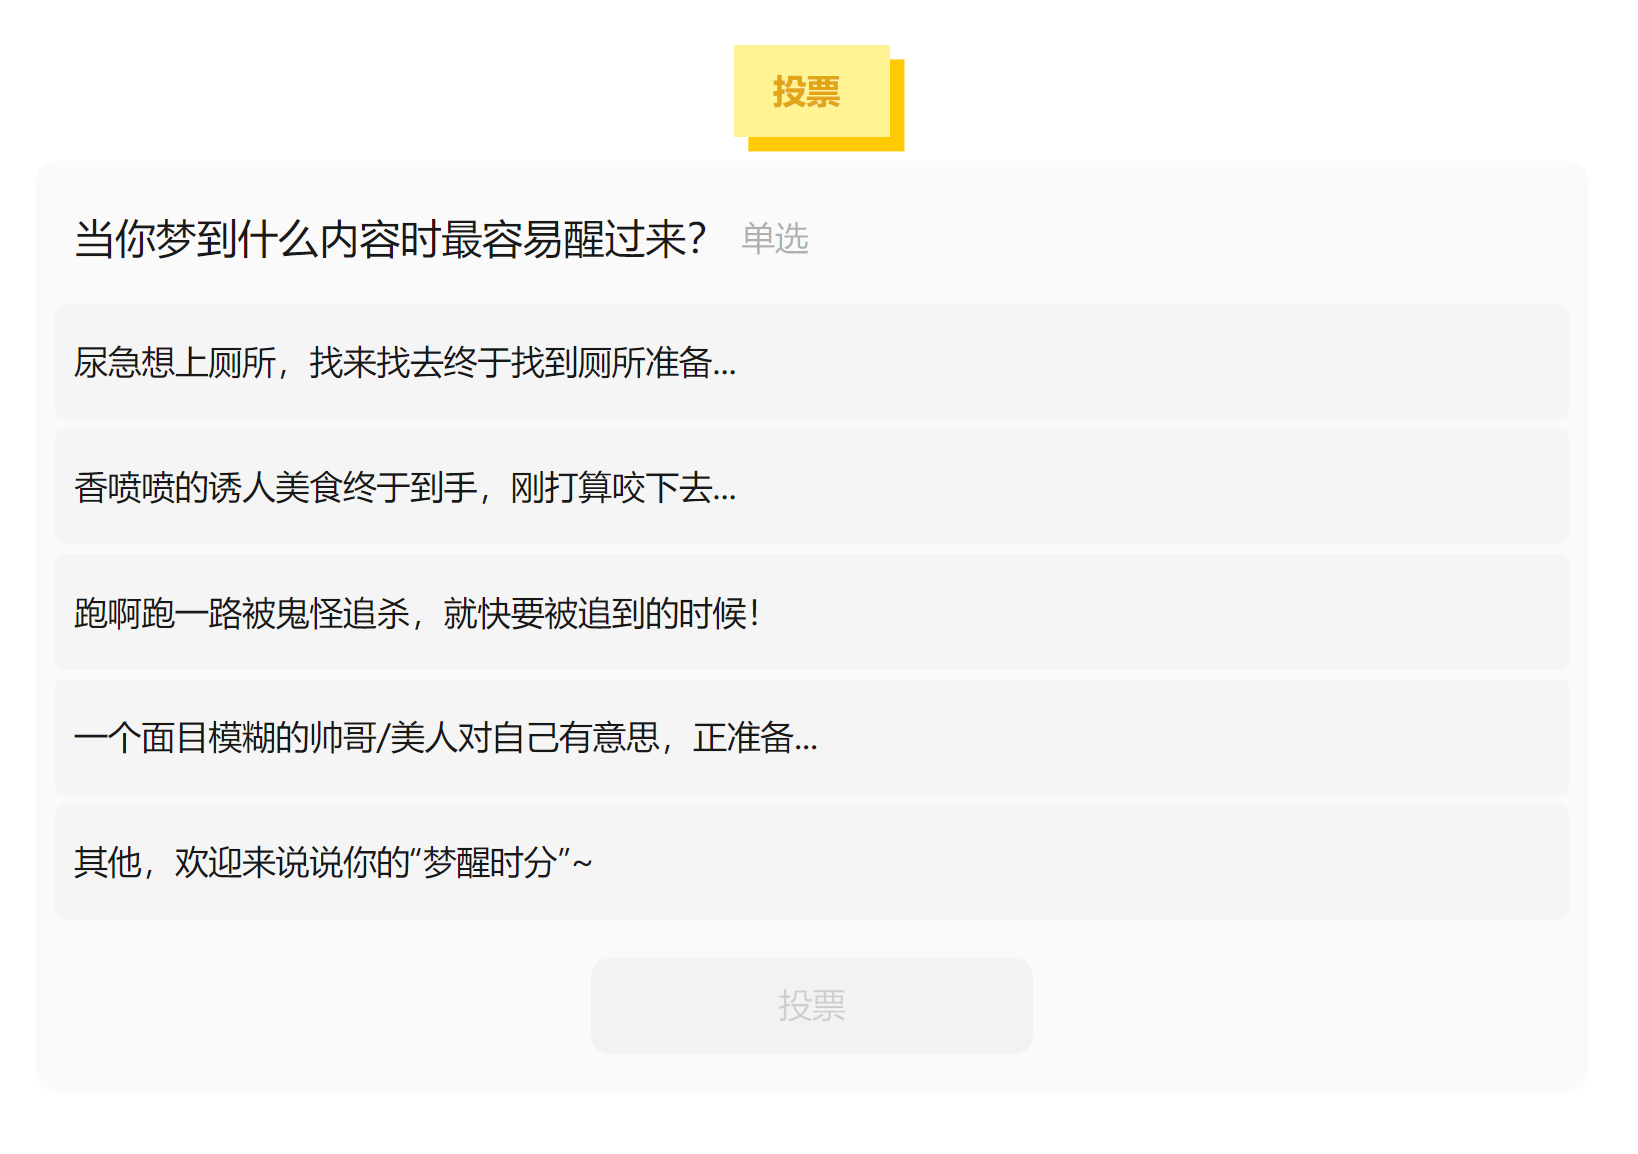Click the poll question title text
The height and width of the screenshot is (1154, 1638).
390,240
